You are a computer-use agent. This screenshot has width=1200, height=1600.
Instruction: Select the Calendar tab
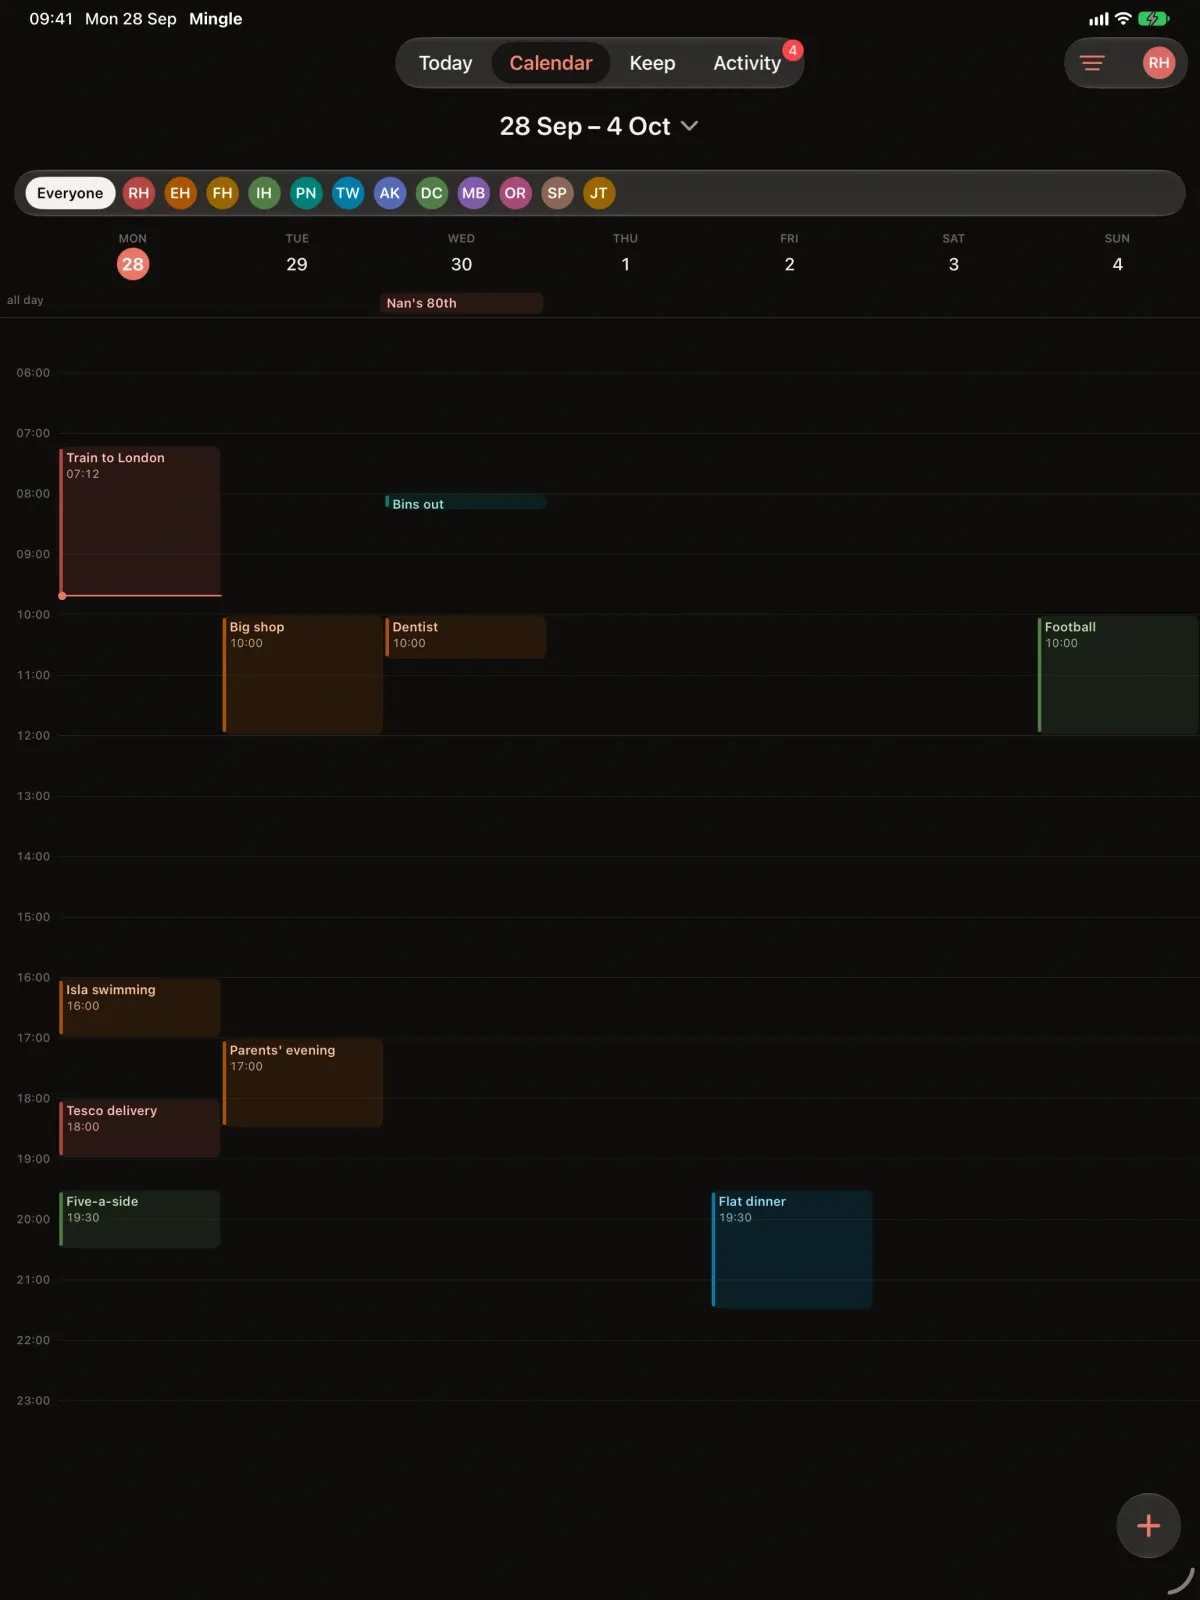[551, 63]
